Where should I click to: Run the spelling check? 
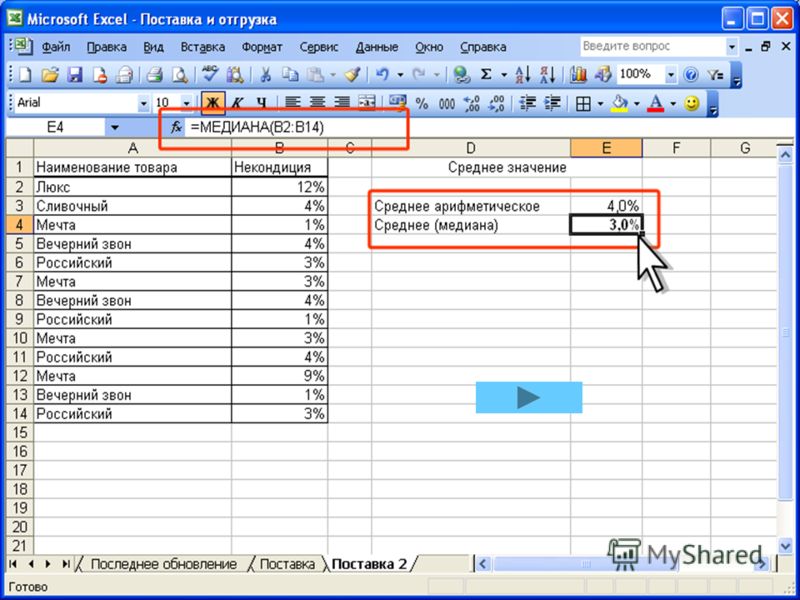[x=209, y=75]
